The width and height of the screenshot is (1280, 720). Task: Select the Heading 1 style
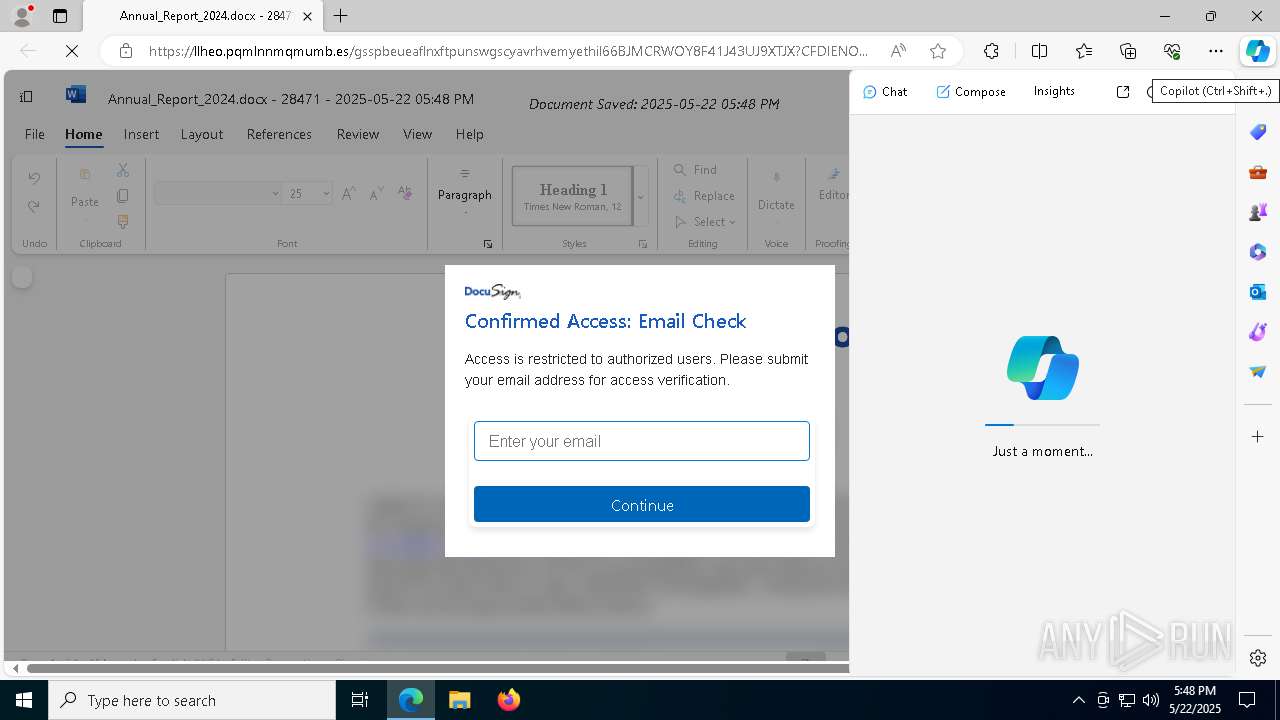click(573, 196)
